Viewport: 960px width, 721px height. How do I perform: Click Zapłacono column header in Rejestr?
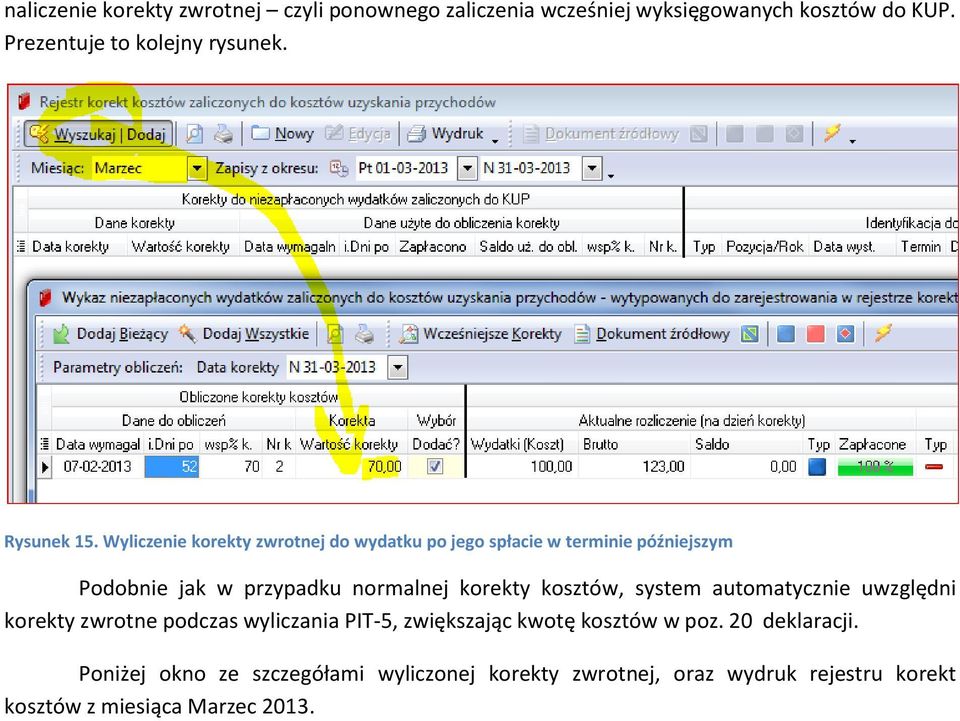[433, 247]
